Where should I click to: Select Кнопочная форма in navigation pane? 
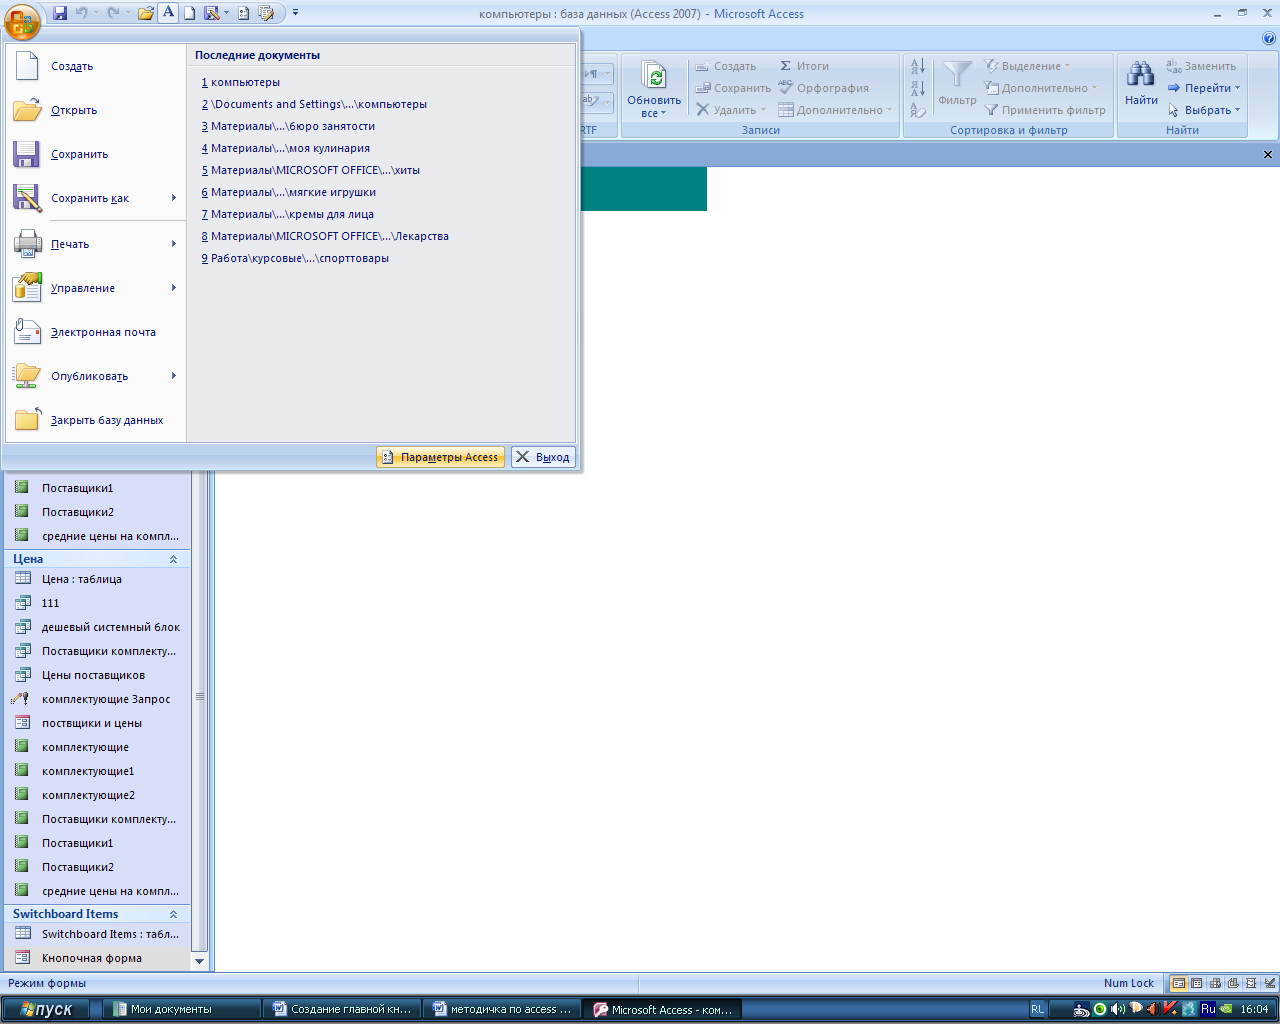point(97,958)
